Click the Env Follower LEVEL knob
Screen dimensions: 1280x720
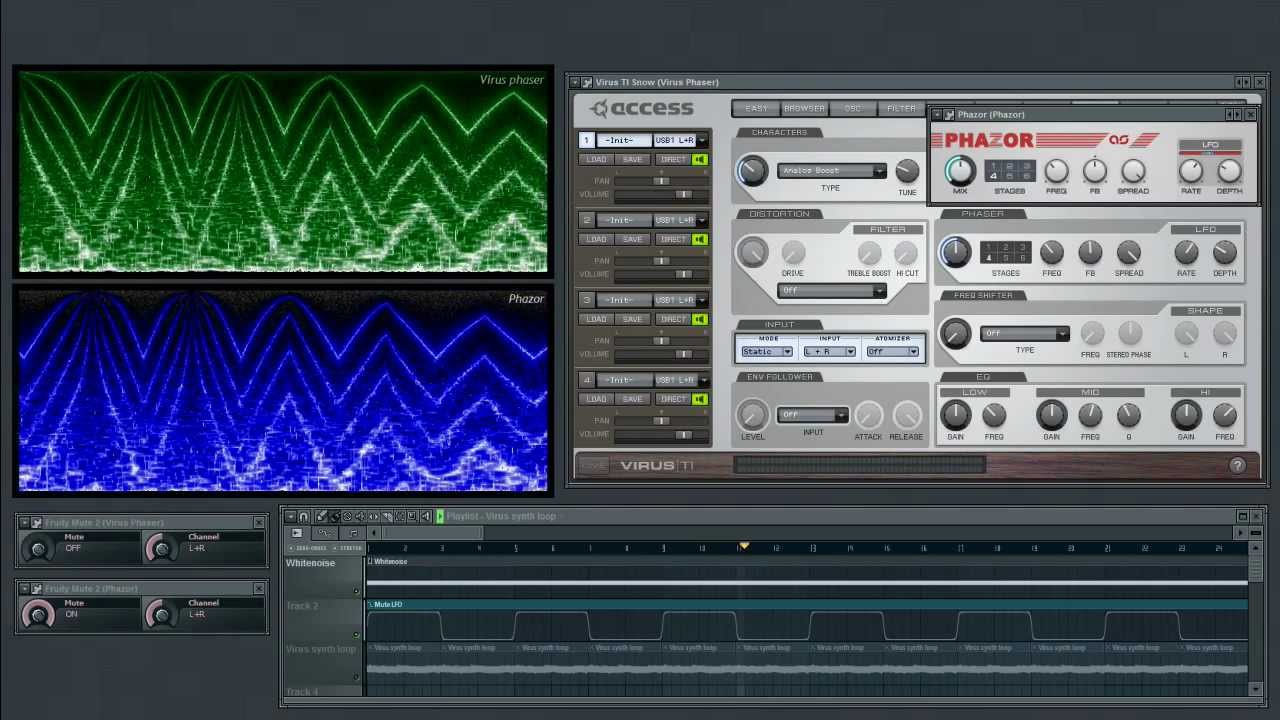pos(753,415)
